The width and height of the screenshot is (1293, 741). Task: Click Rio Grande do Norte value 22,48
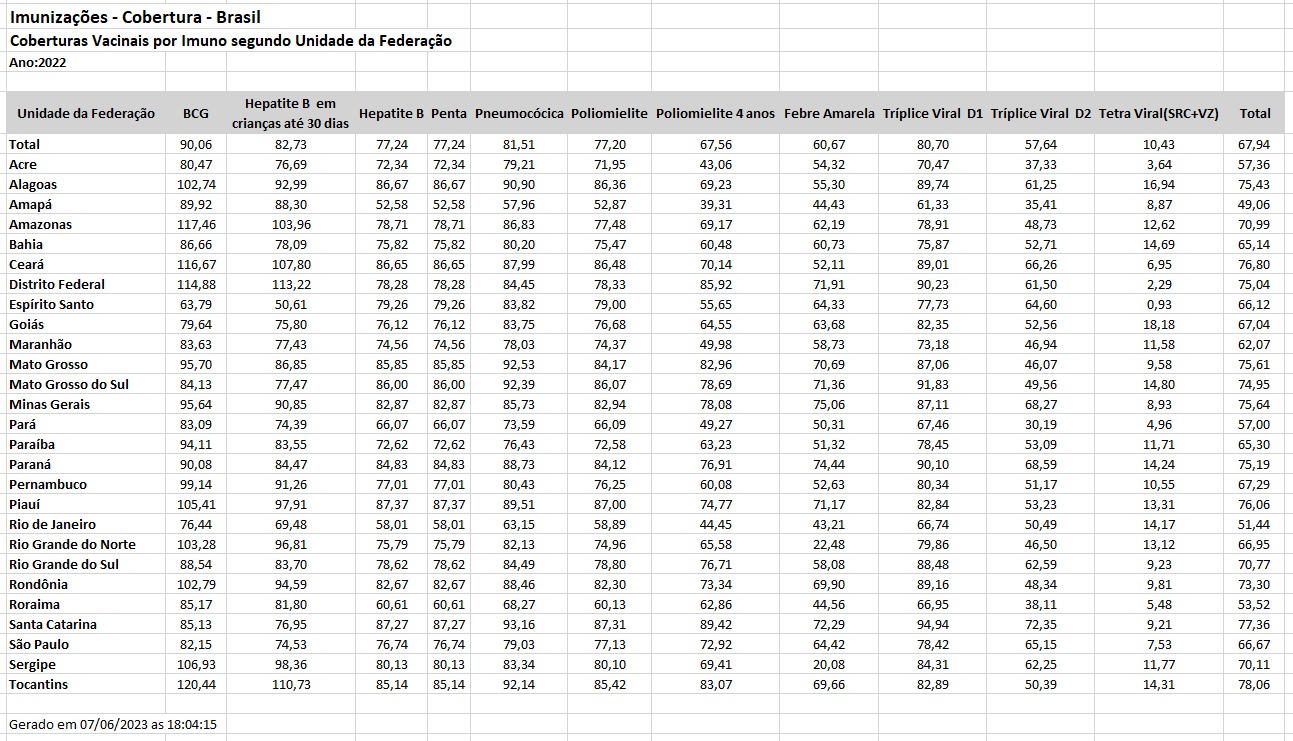(829, 544)
